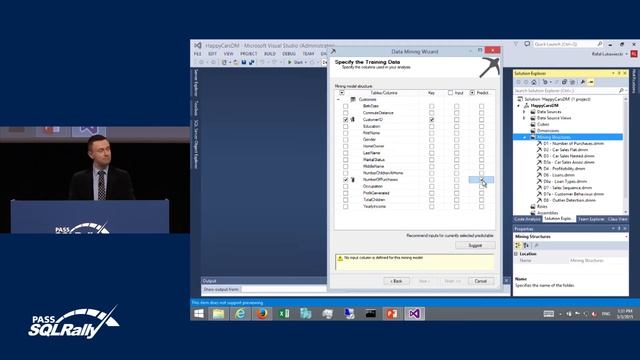Collapse the Customers table node in wizard
The width and height of the screenshot is (640, 360).
tap(338, 100)
